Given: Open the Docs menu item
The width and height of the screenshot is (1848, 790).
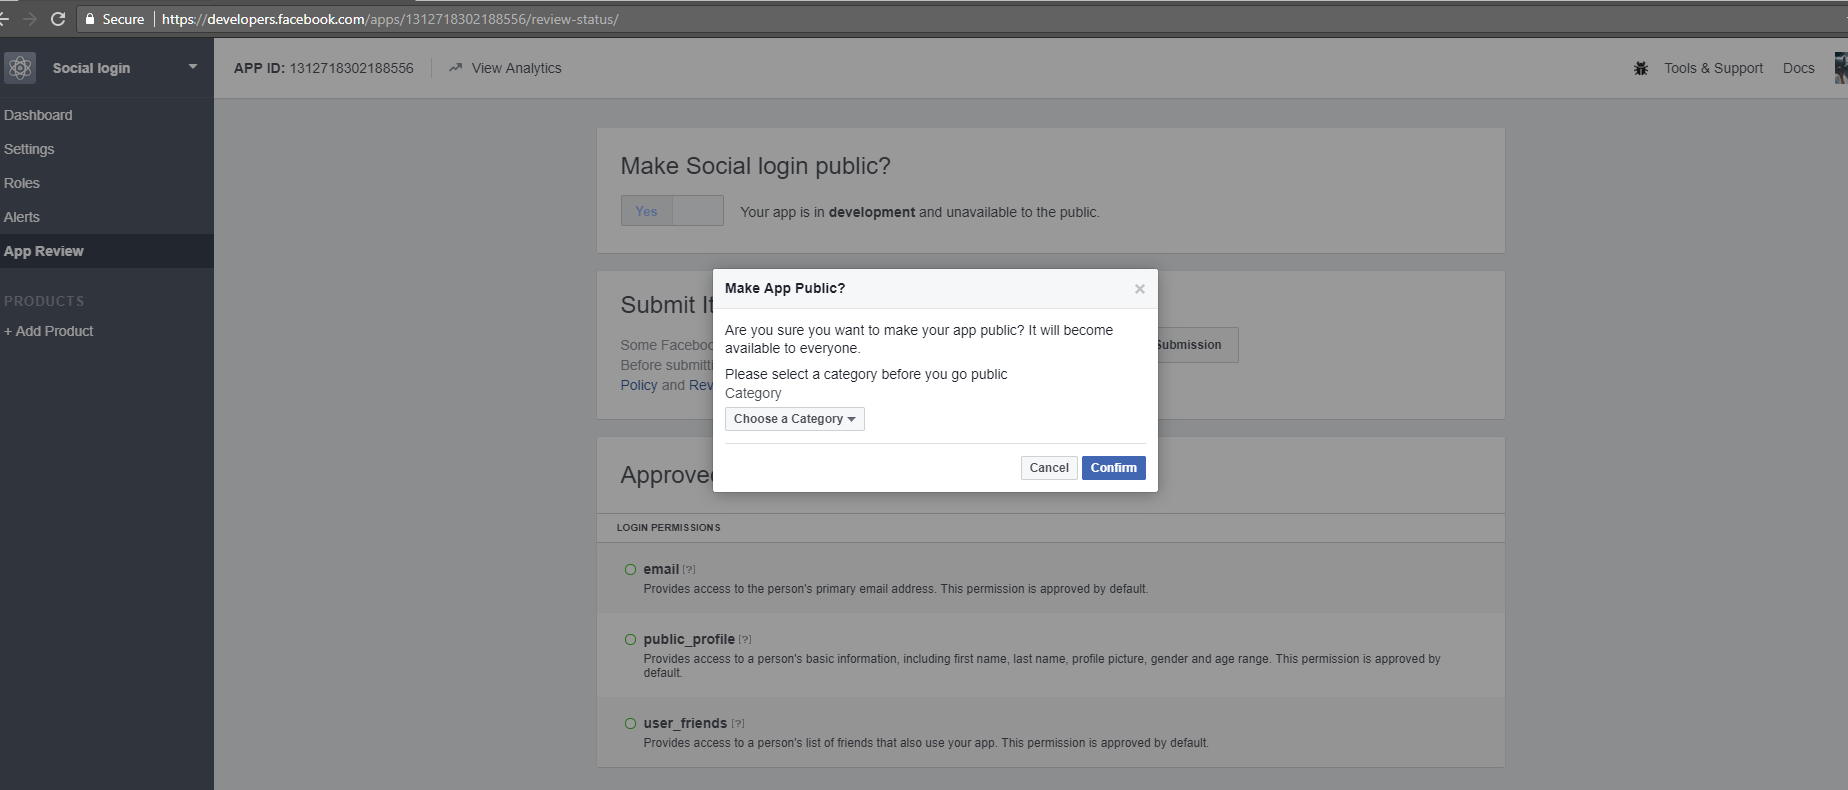Looking at the screenshot, I should coord(1798,68).
